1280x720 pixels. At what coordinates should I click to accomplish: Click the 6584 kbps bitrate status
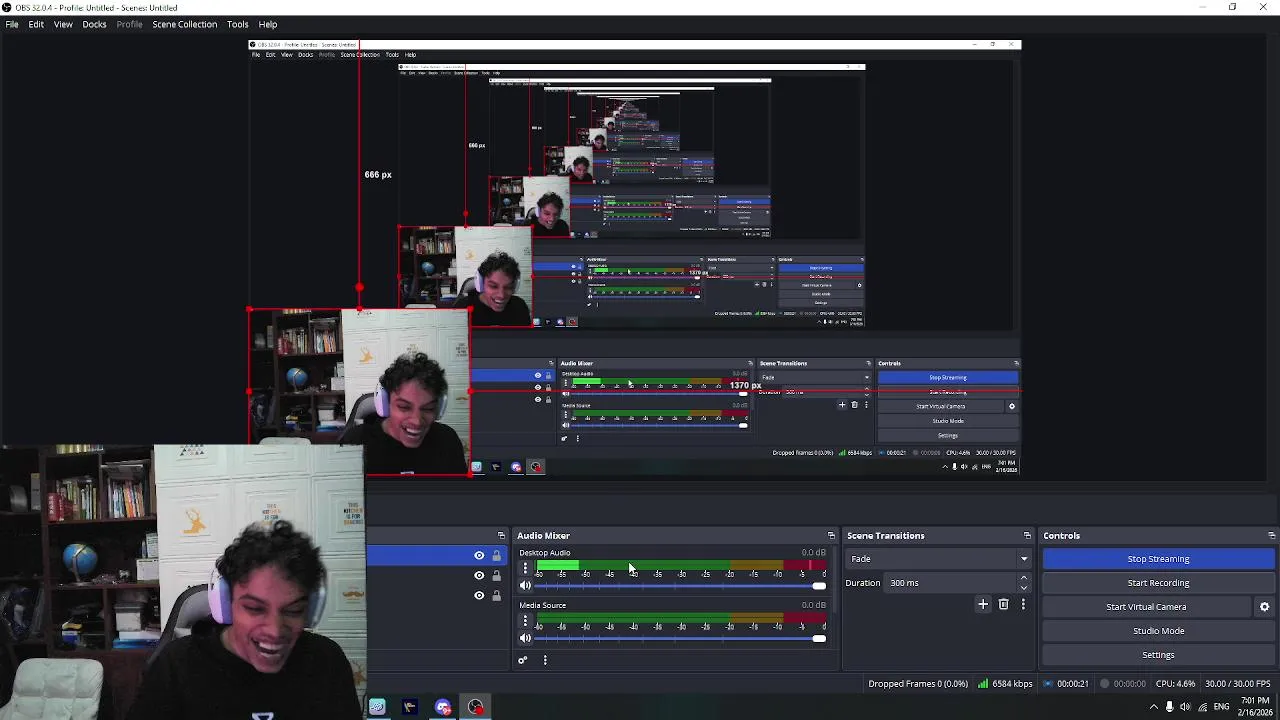click(1005, 684)
